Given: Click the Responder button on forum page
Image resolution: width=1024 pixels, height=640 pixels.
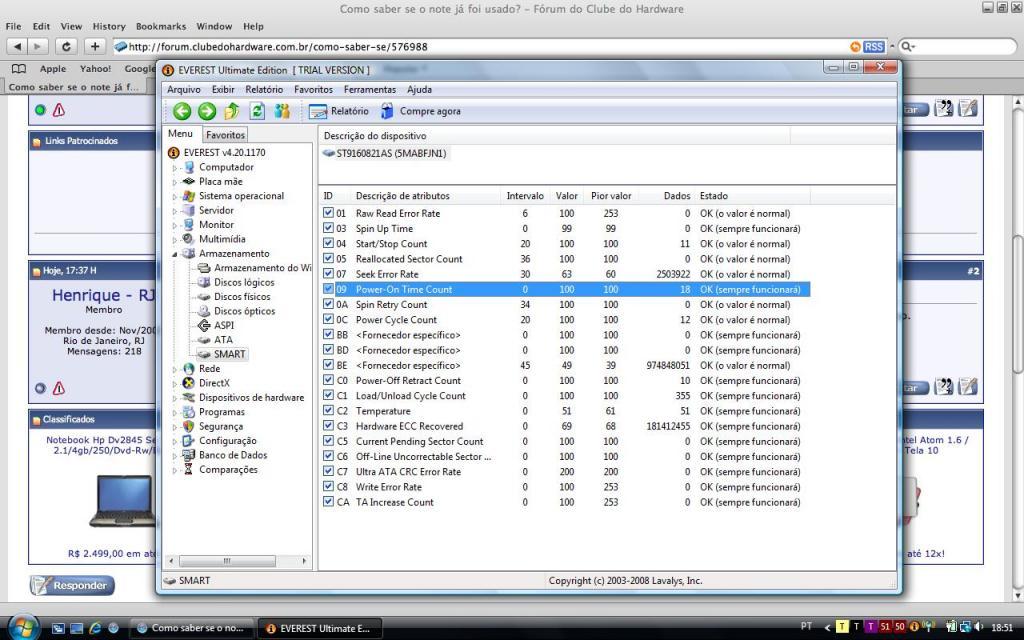Looking at the screenshot, I should click(x=72, y=585).
